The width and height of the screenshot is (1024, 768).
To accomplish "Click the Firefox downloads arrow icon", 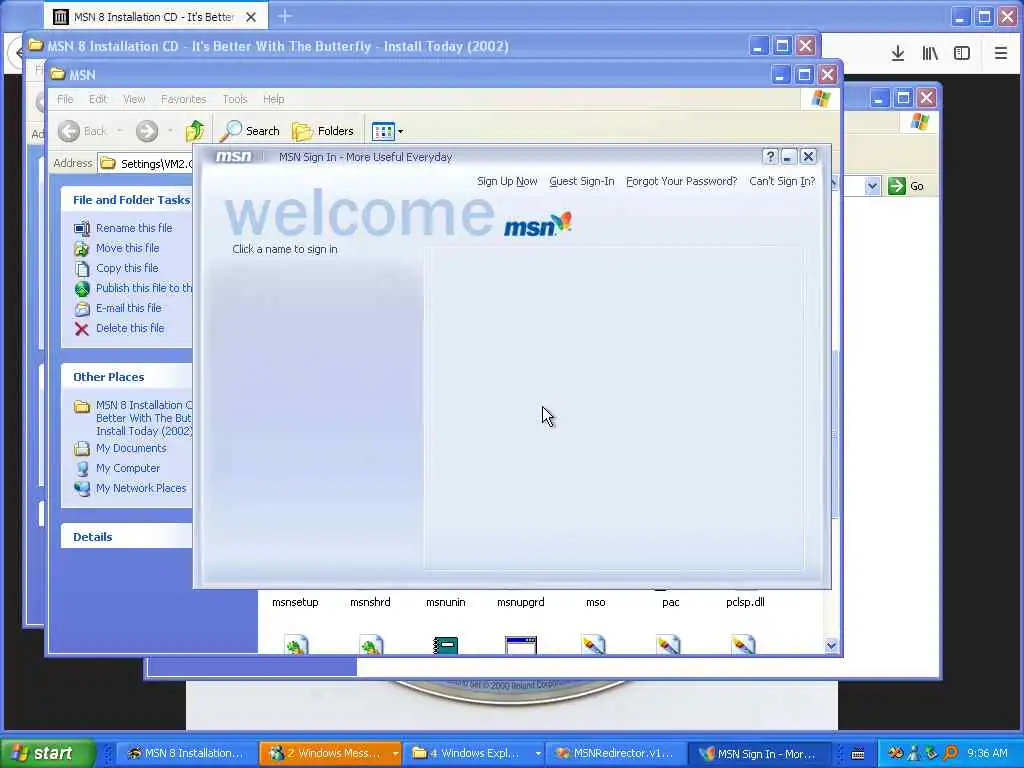I will [898, 54].
